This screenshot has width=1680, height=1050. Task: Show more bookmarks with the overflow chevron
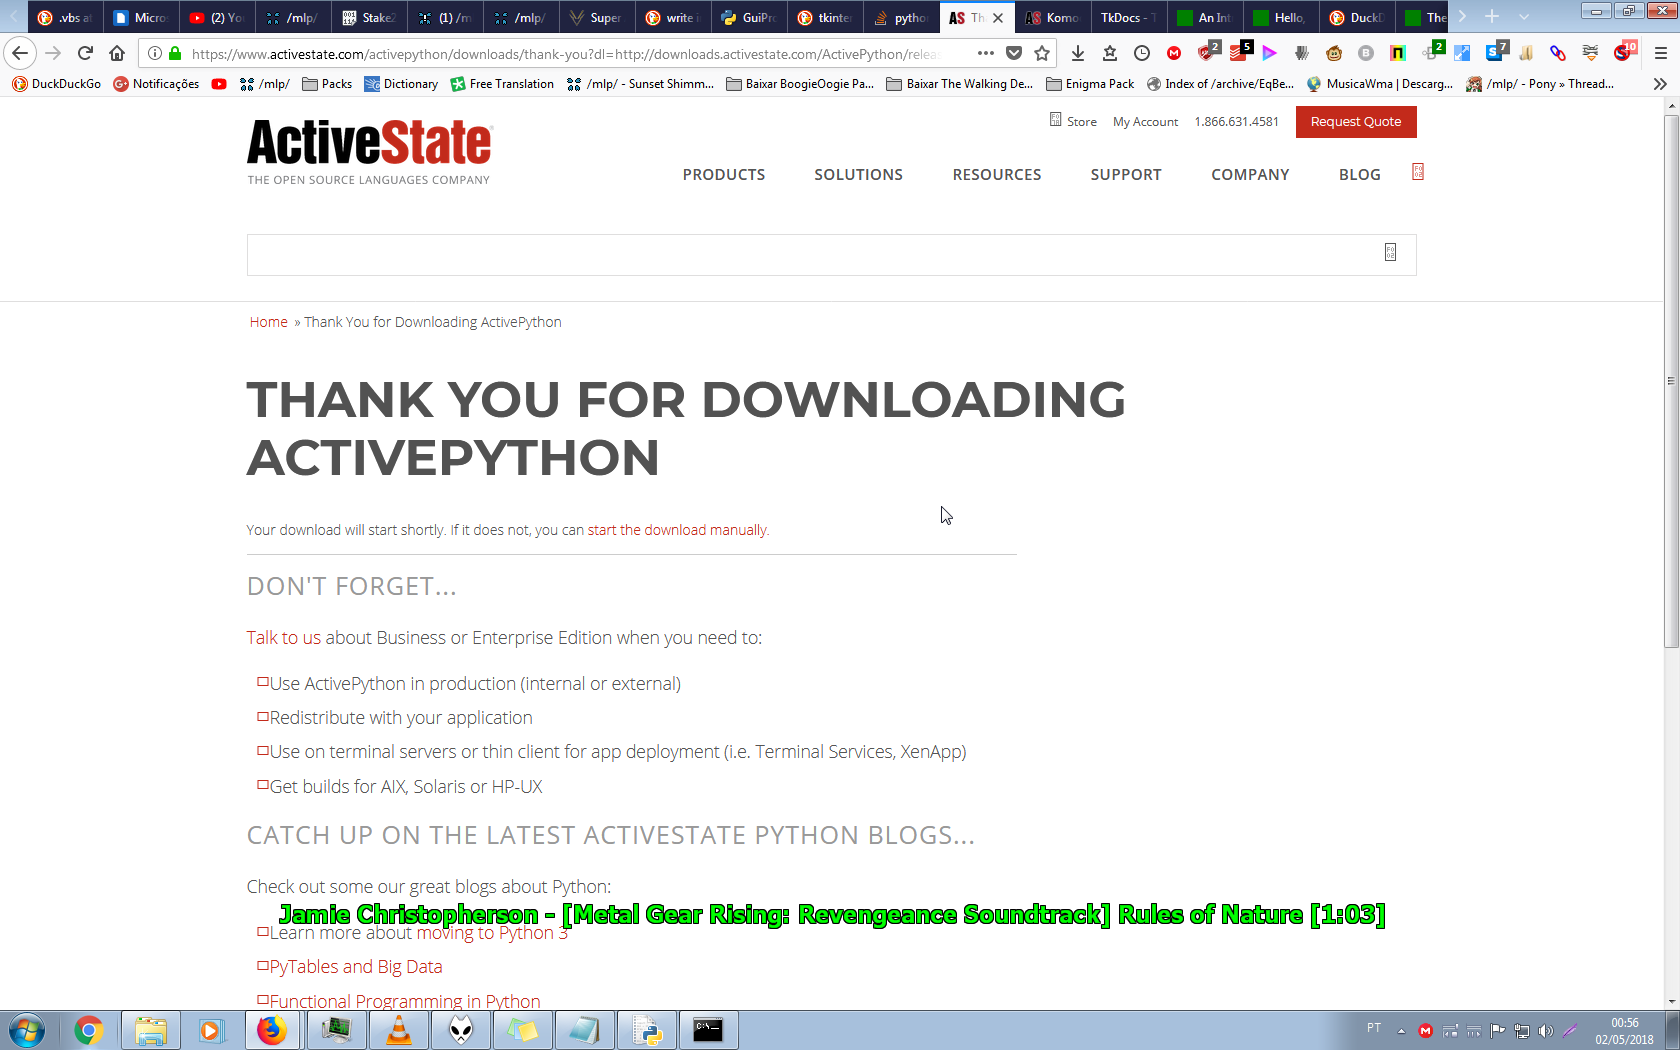pos(1660,84)
